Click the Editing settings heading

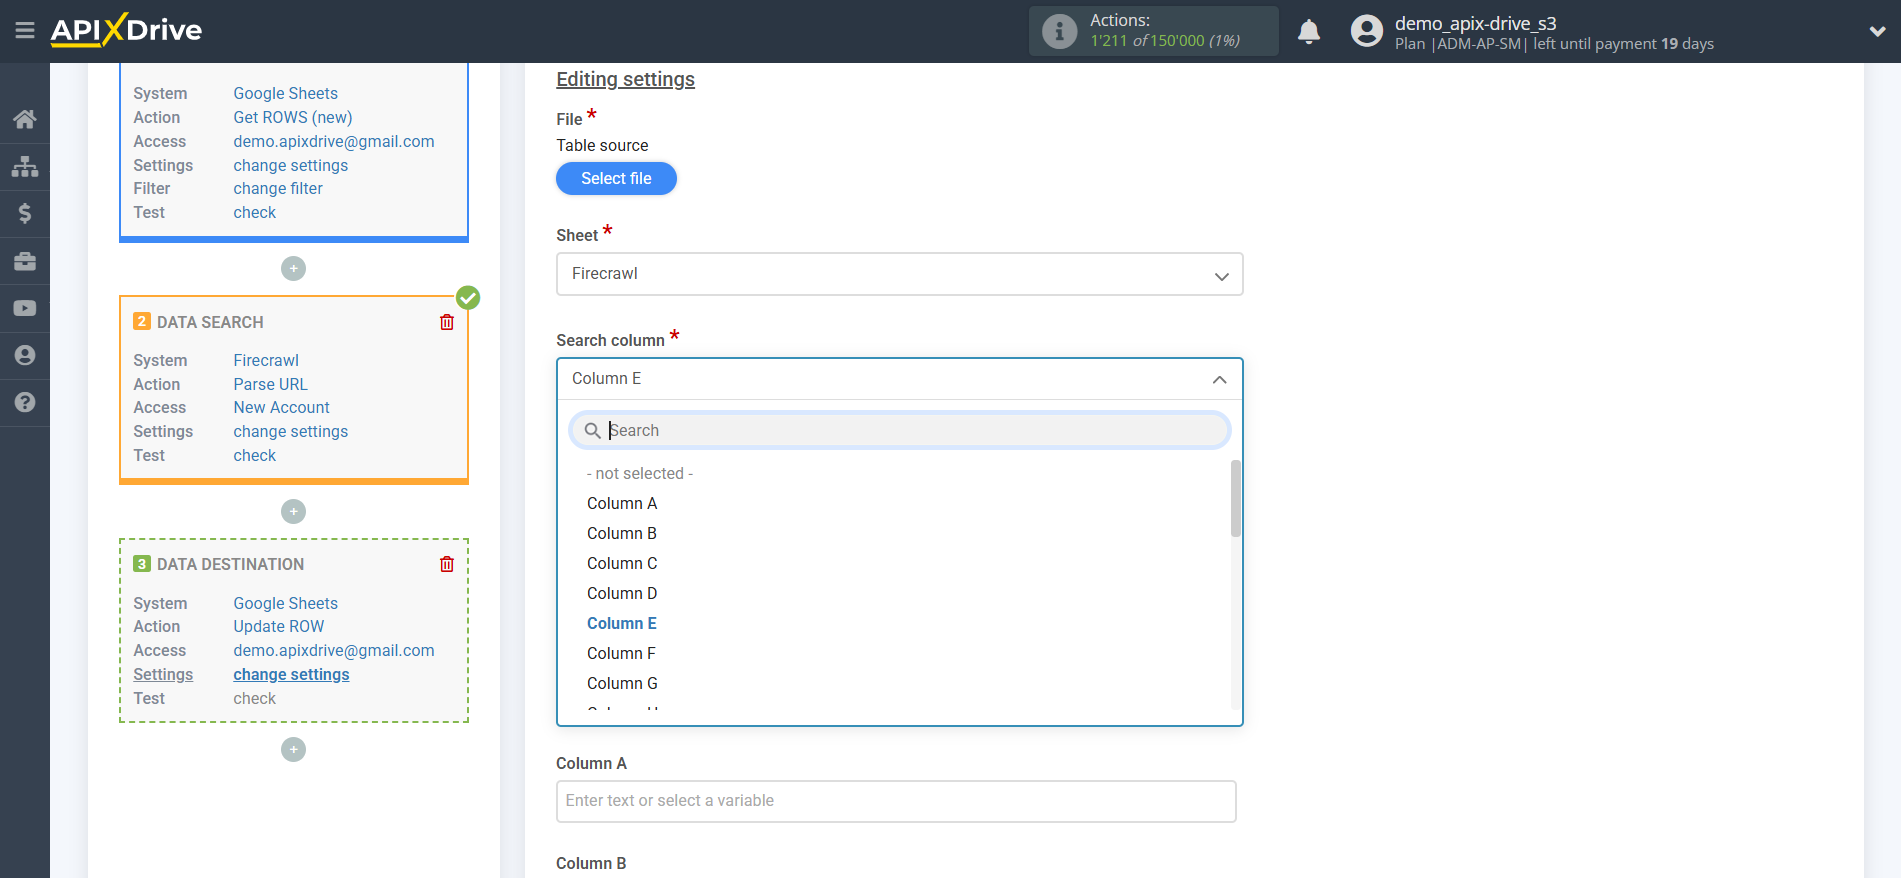pos(626,79)
